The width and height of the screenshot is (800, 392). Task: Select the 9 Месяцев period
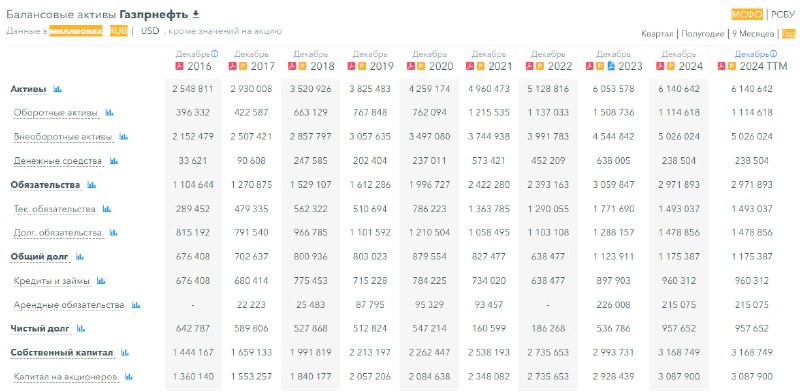click(753, 34)
